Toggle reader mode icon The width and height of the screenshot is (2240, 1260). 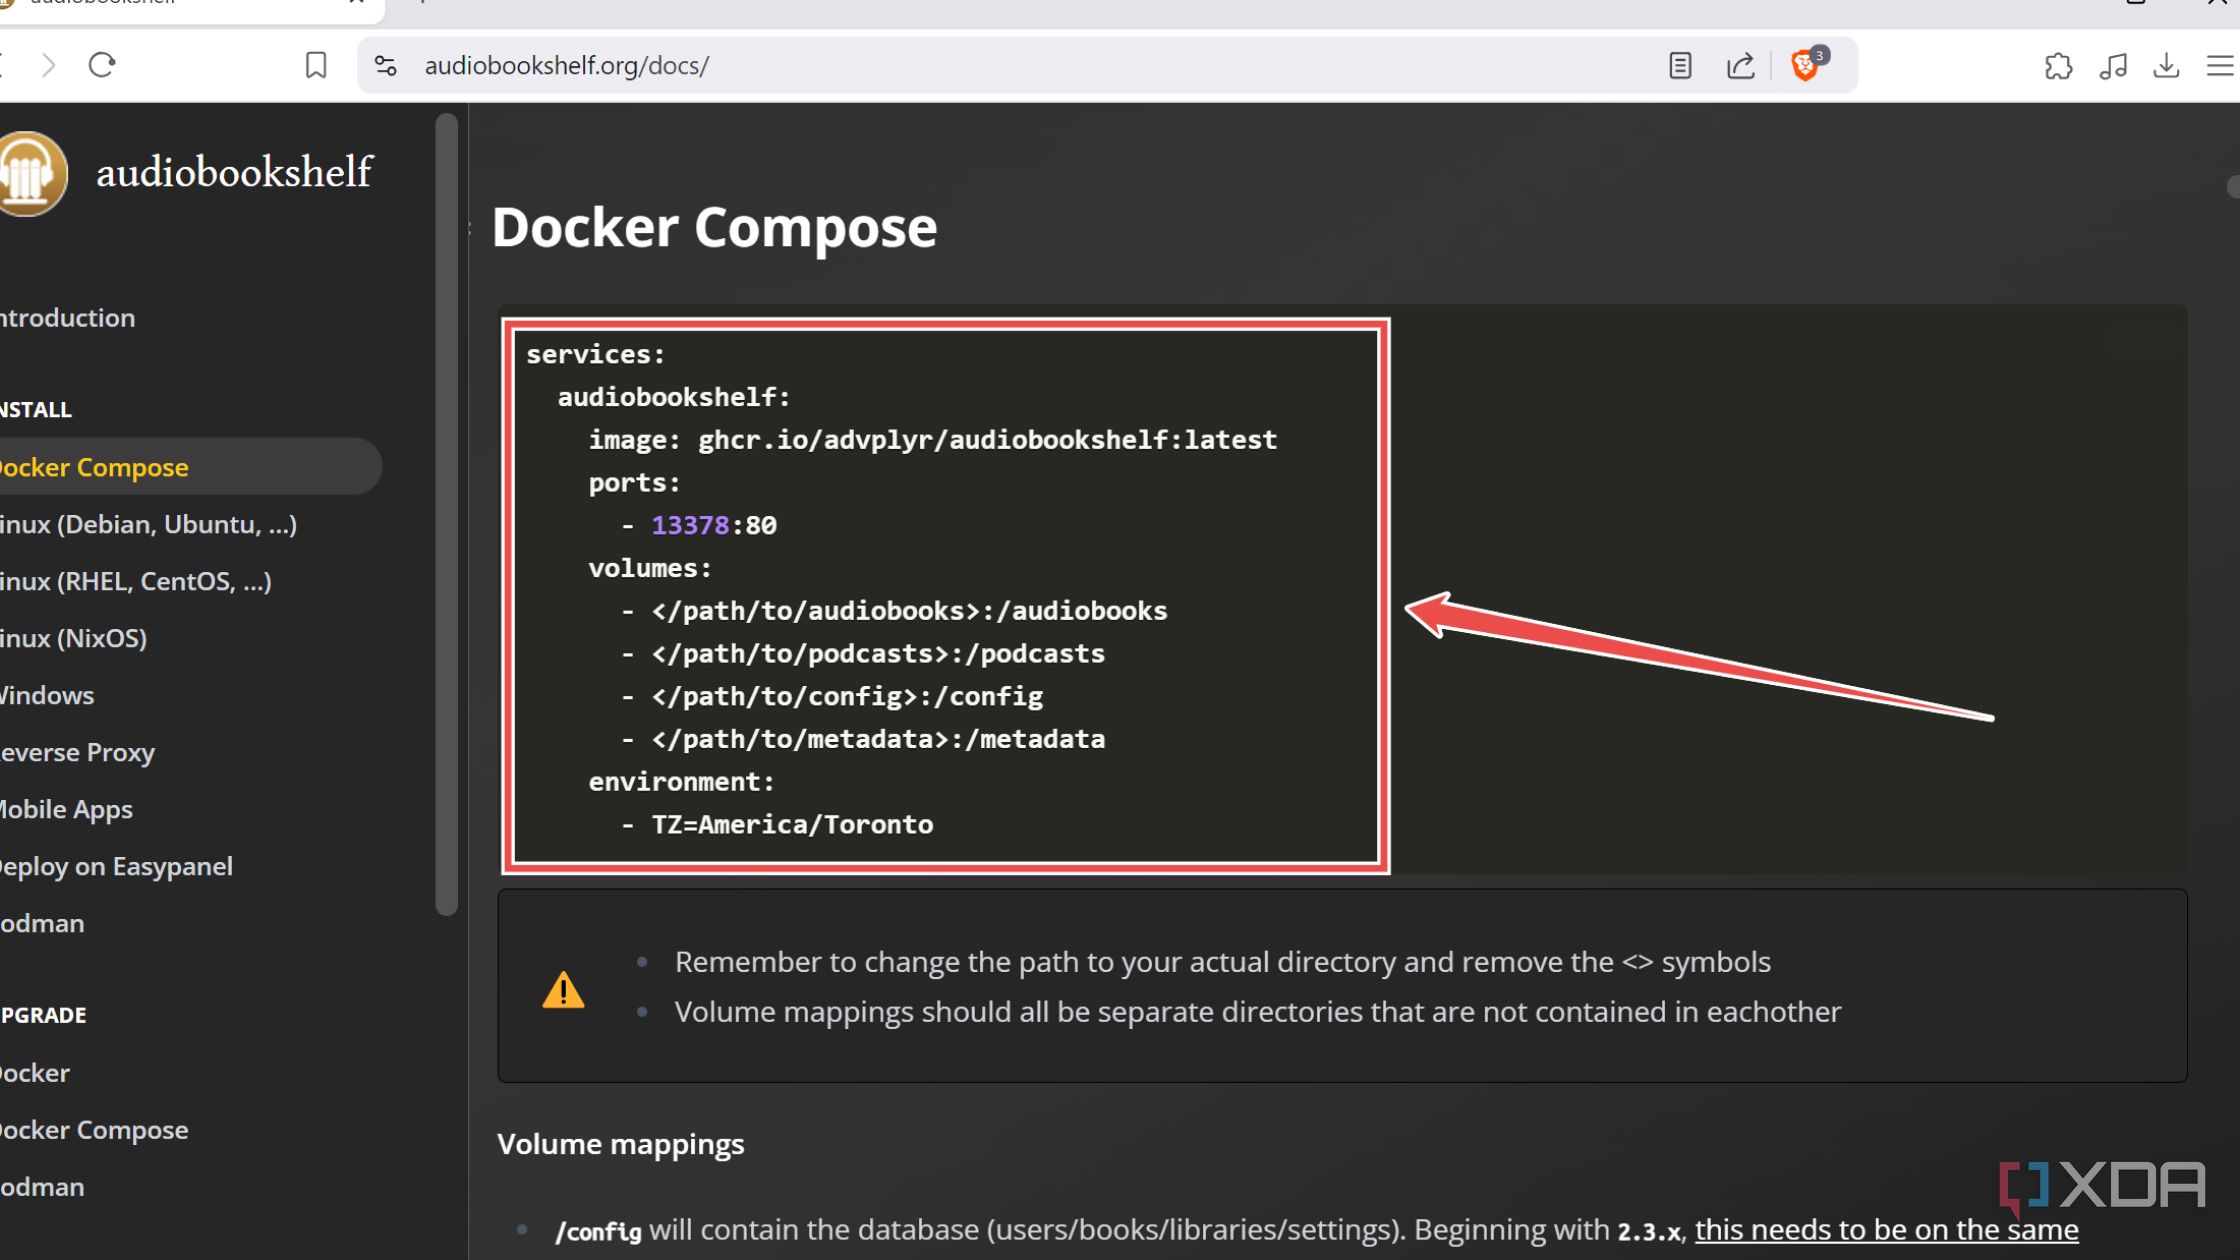[x=1680, y=65]
